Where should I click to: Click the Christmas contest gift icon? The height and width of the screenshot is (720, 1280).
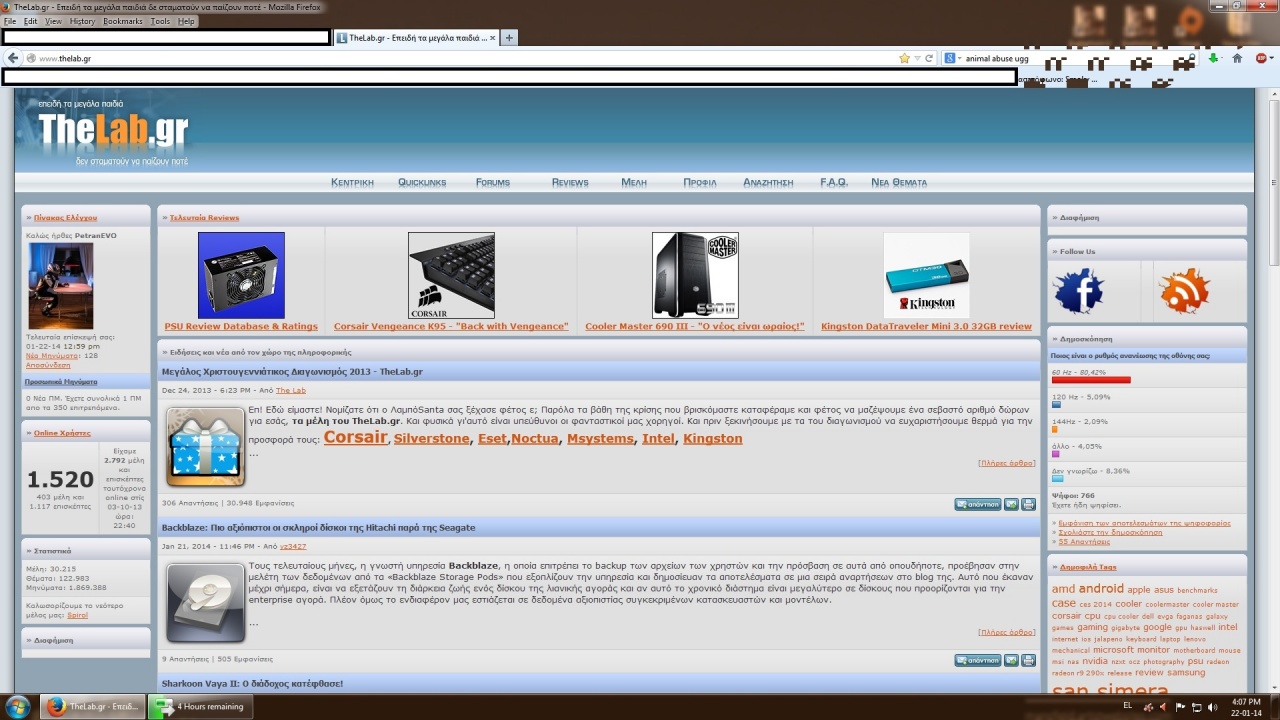[x=205, y=447]
